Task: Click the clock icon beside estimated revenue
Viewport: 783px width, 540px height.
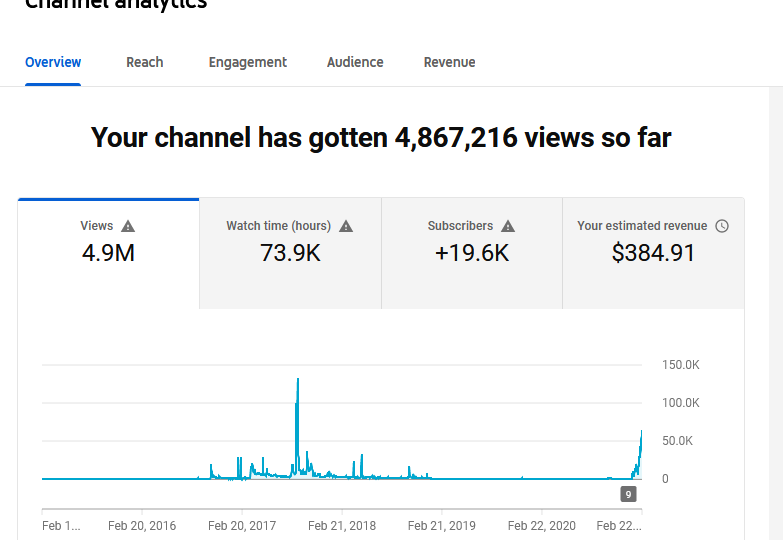Action: [x=722, y=226]
